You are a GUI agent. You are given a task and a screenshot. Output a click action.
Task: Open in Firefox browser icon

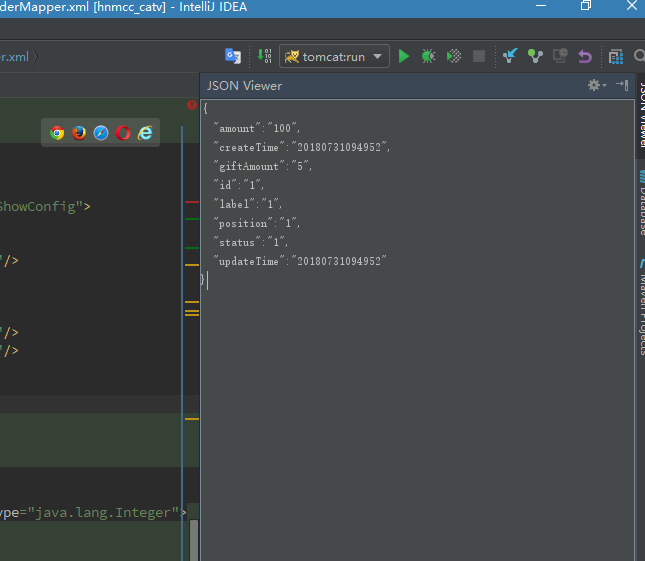(x=79, y=133)
